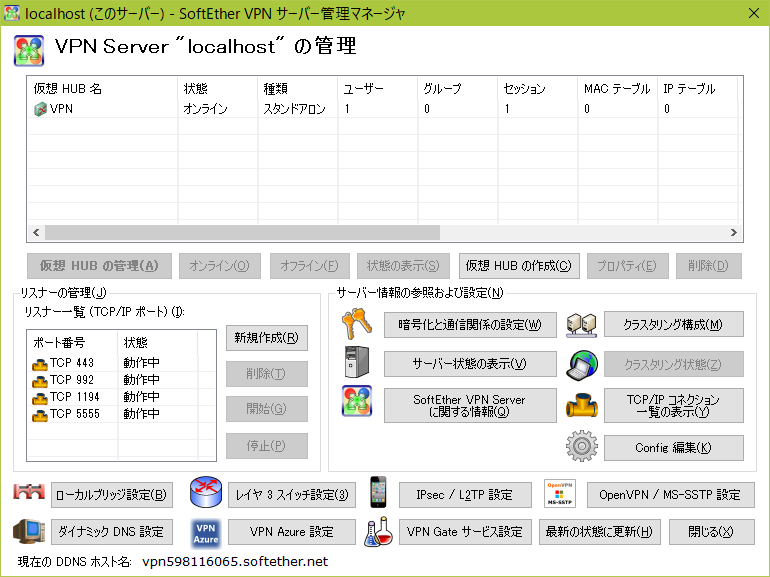Select the スタンドアロン type cell
The image size is (770, 577).
pos(294,109)
